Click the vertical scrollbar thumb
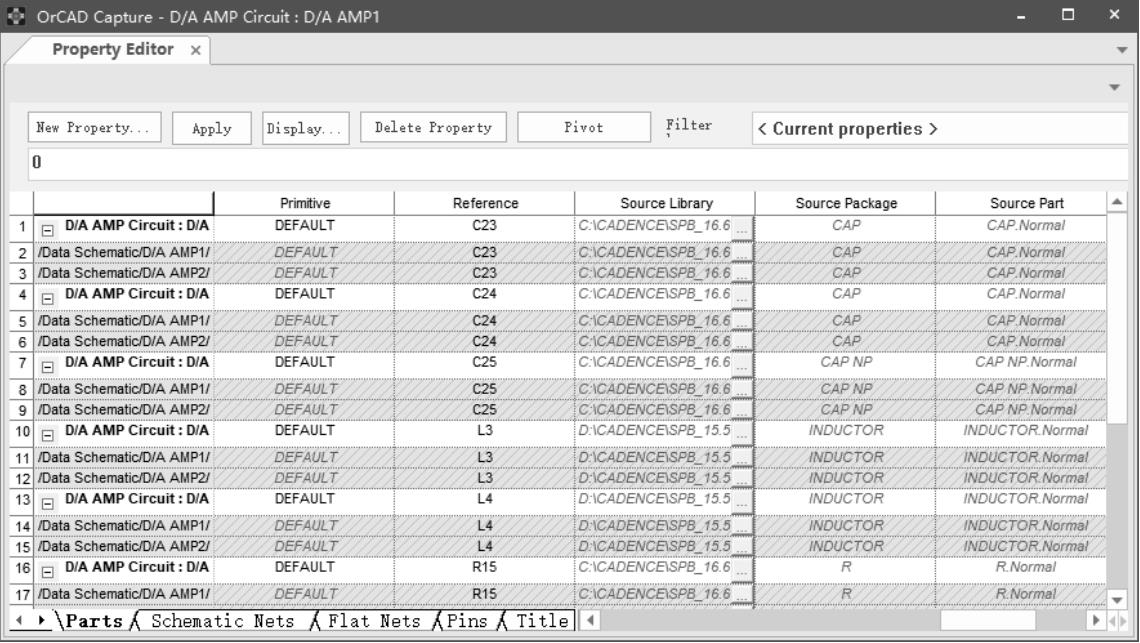Viewport: 1140px width, 643px height. (1117, 317)
